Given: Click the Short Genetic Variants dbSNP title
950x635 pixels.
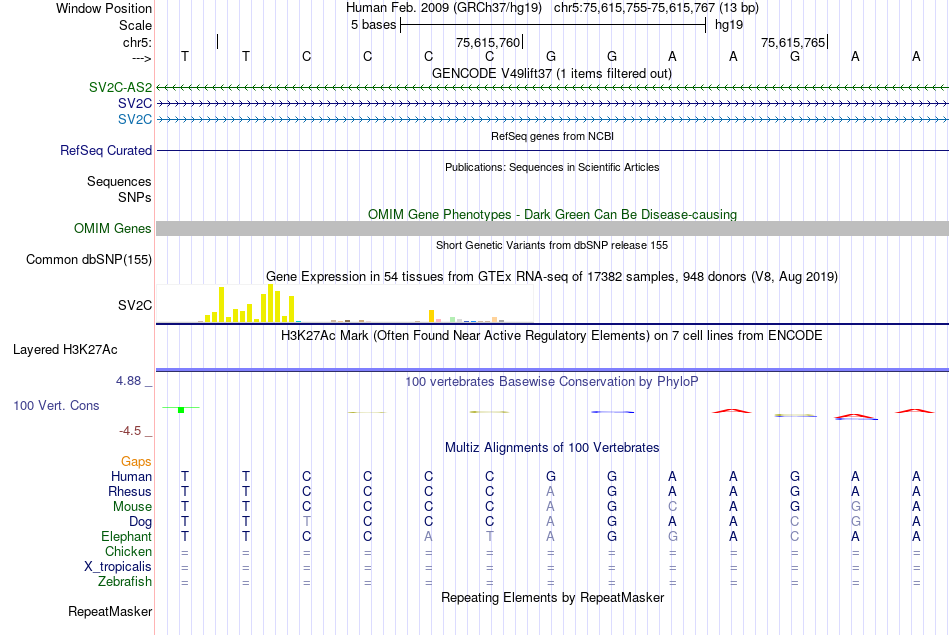Looking at the screenshot, I should pyautogui.click(x=552, y=245).
